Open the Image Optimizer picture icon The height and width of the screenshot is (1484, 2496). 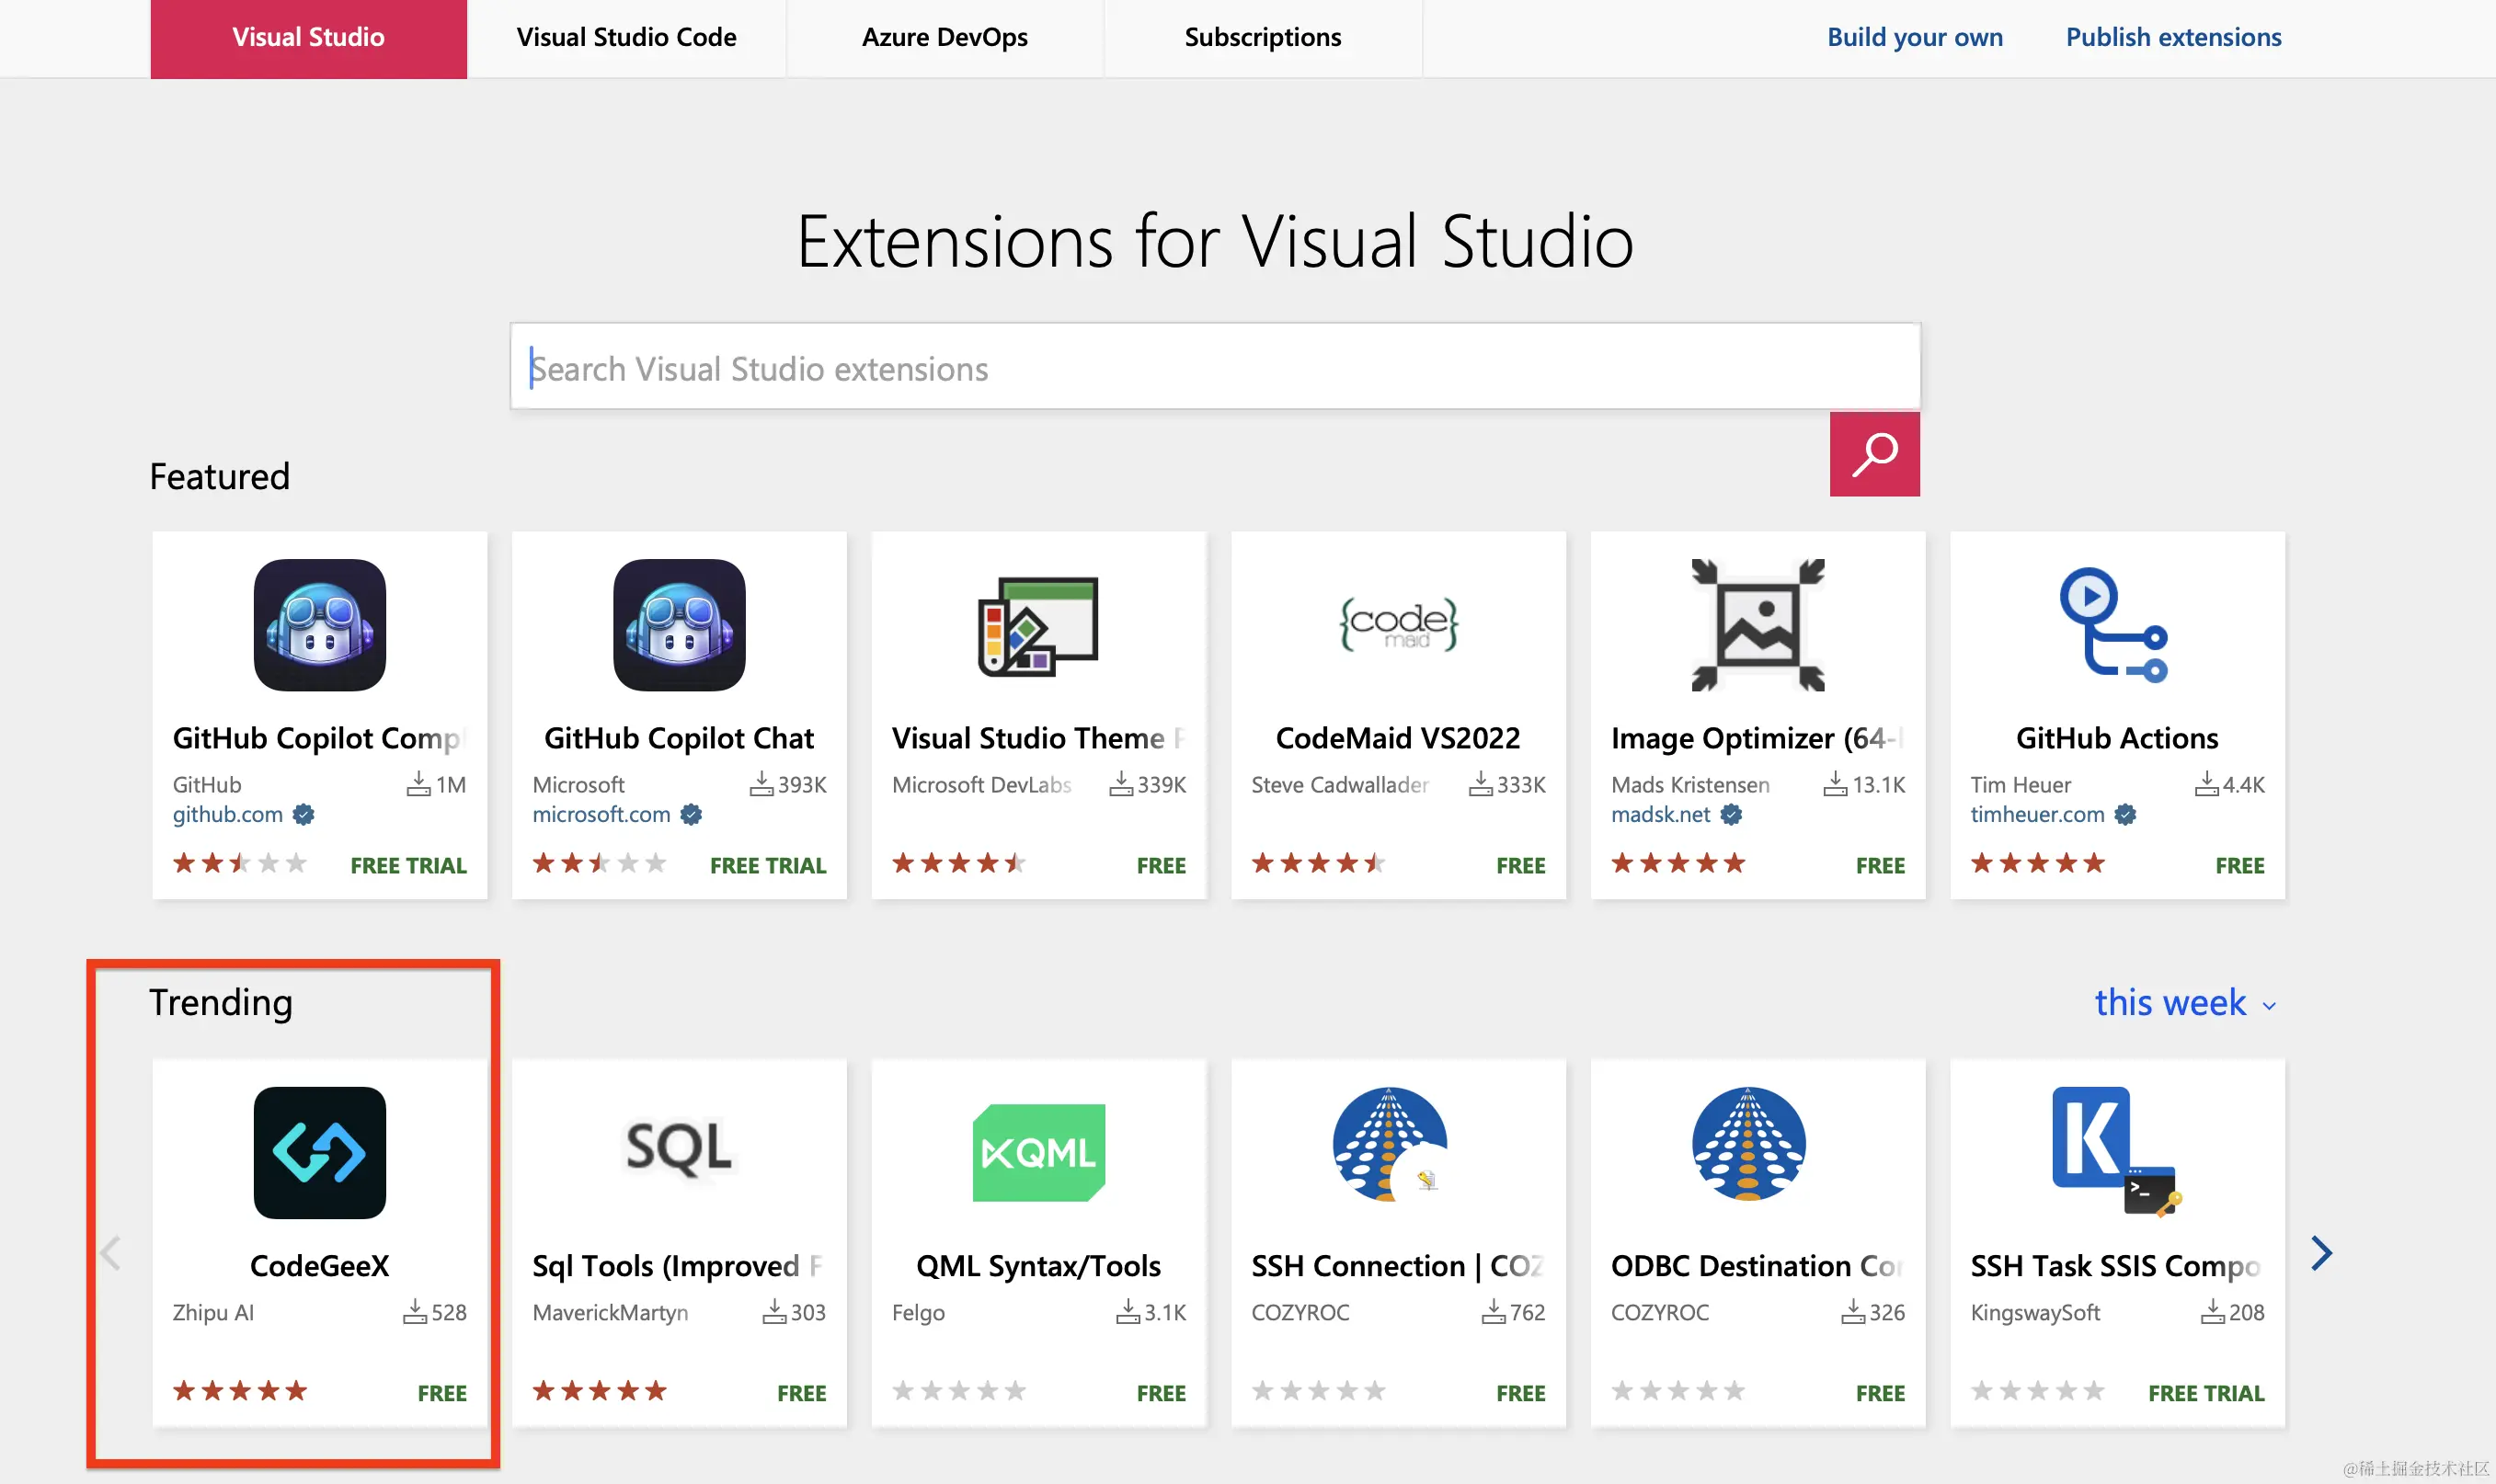(x=1758, y=625)
